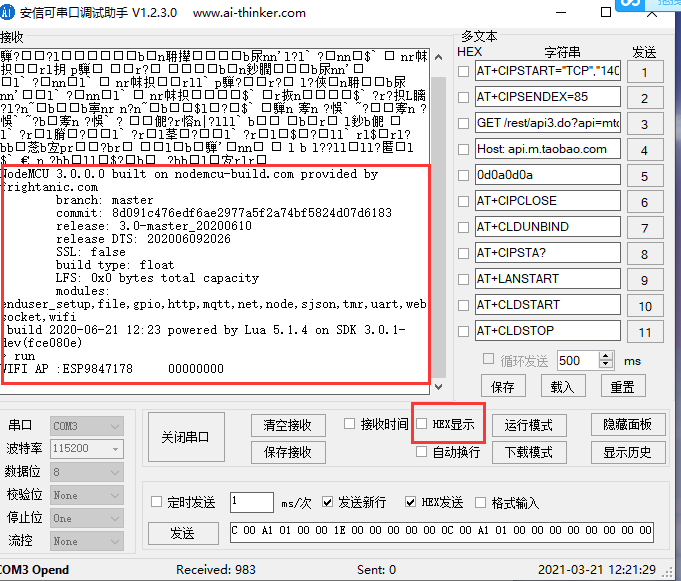Tick the HEX checkbox for AT+CIPSENDEX=85 row
The height and width of the screenshot is (581, 681).
click(463, 97)
